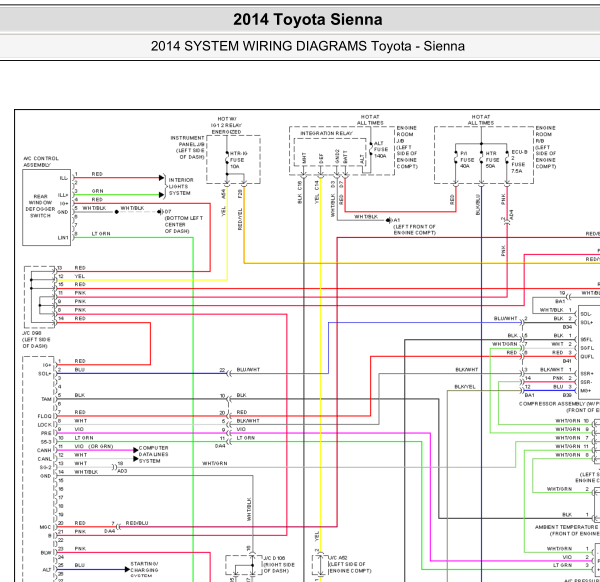The image size is (600, 582).
Task: Select the 'MGC' terminal label
Action: click(45, 527)
